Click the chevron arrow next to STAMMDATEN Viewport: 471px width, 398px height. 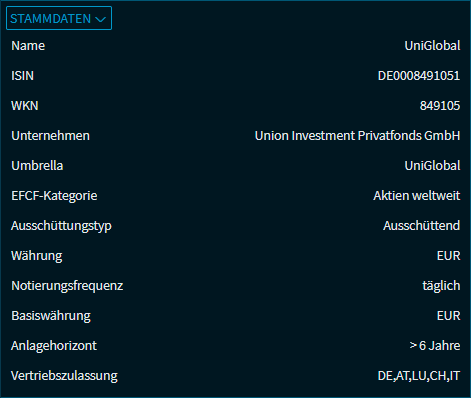click(x=100, y=19)
